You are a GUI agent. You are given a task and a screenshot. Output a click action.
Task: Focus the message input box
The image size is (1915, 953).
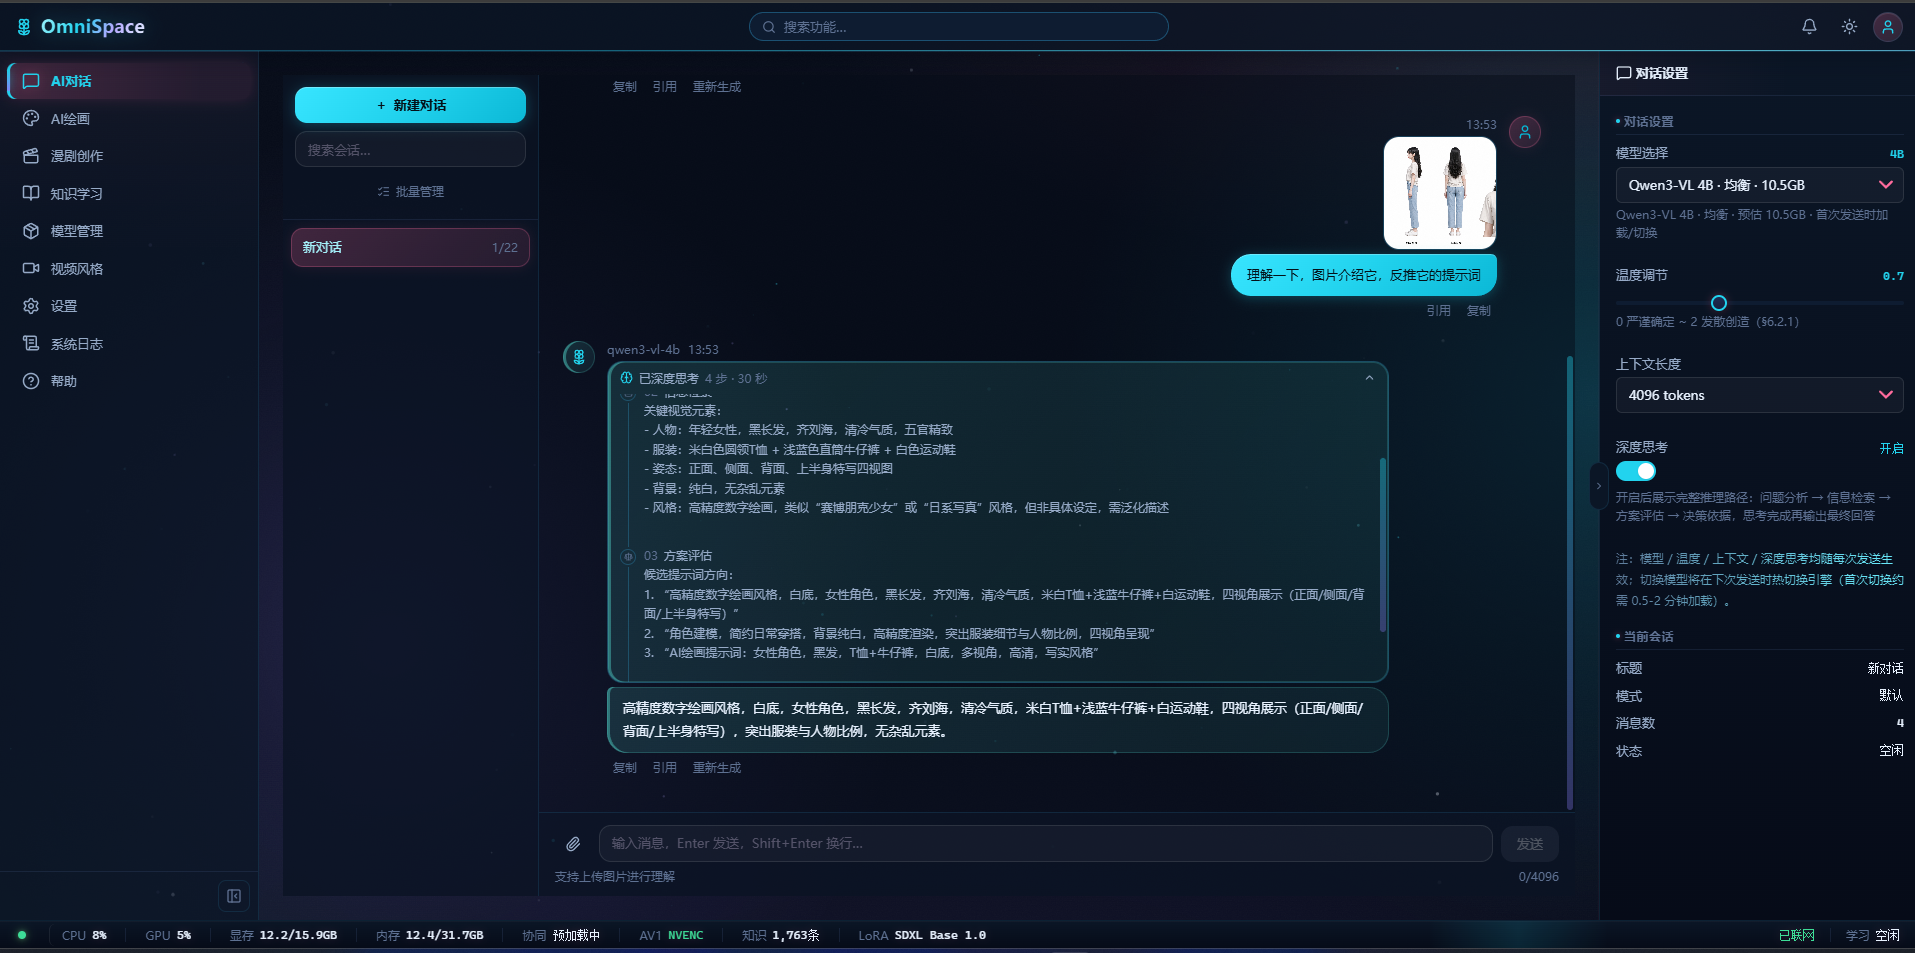coord(1046,844)
